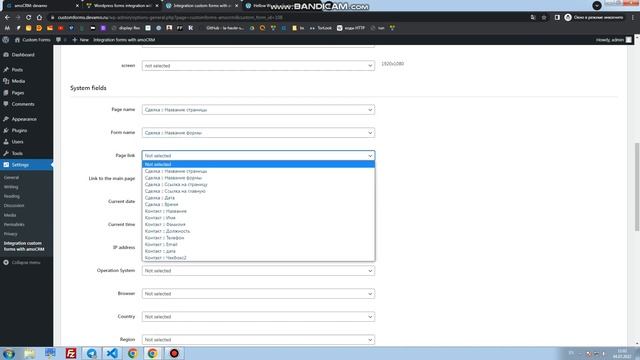The width and height of the screenshot is (640, 360).
Task: Switch to 'Integration custom forms with' tab
Action: 202,6
